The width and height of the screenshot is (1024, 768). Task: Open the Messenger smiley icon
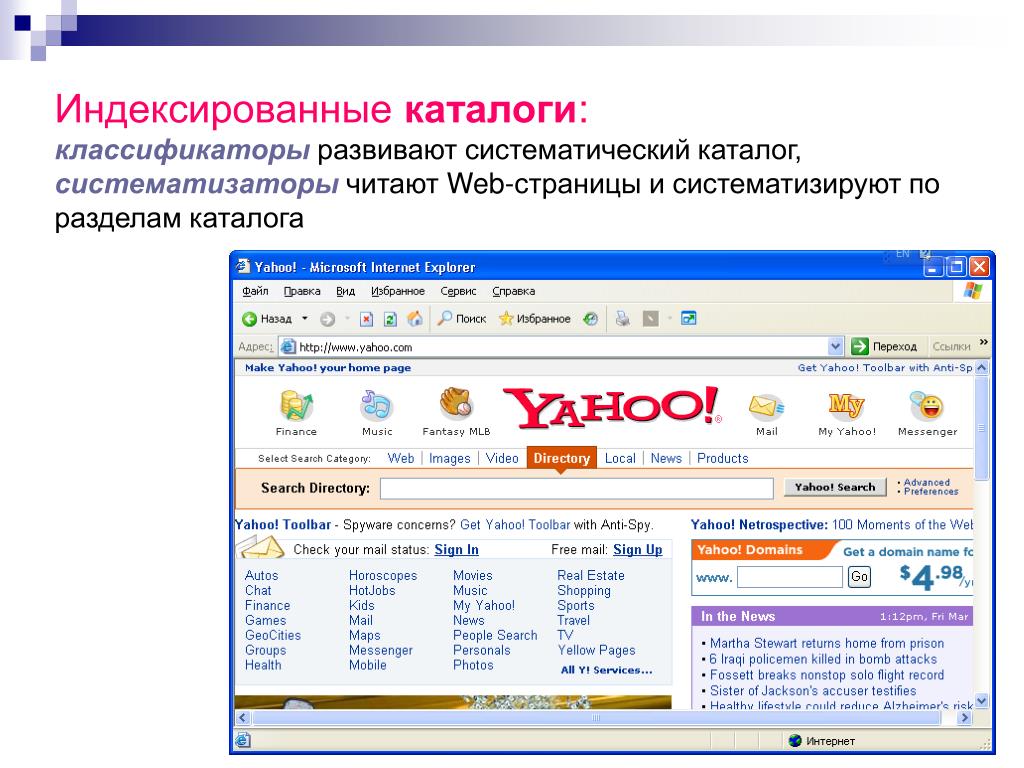tap(926, 406)
